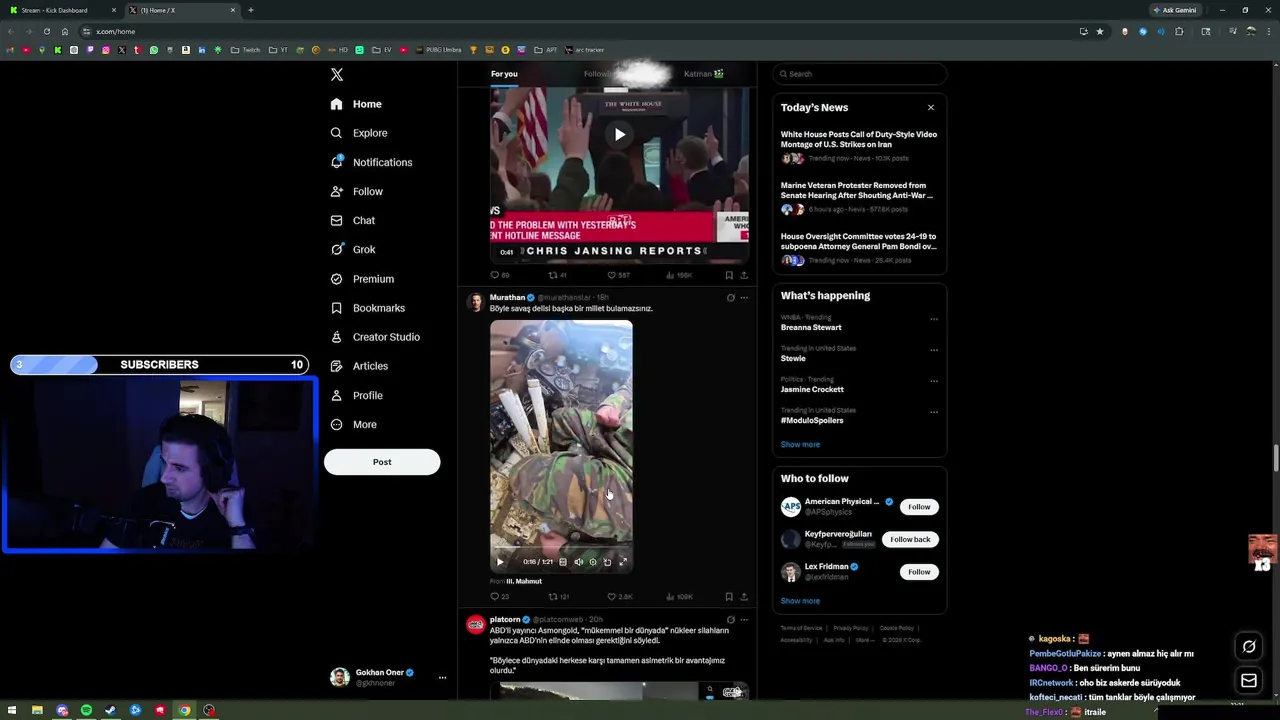
Task: Click the X search input field
Action: point(859,74)
